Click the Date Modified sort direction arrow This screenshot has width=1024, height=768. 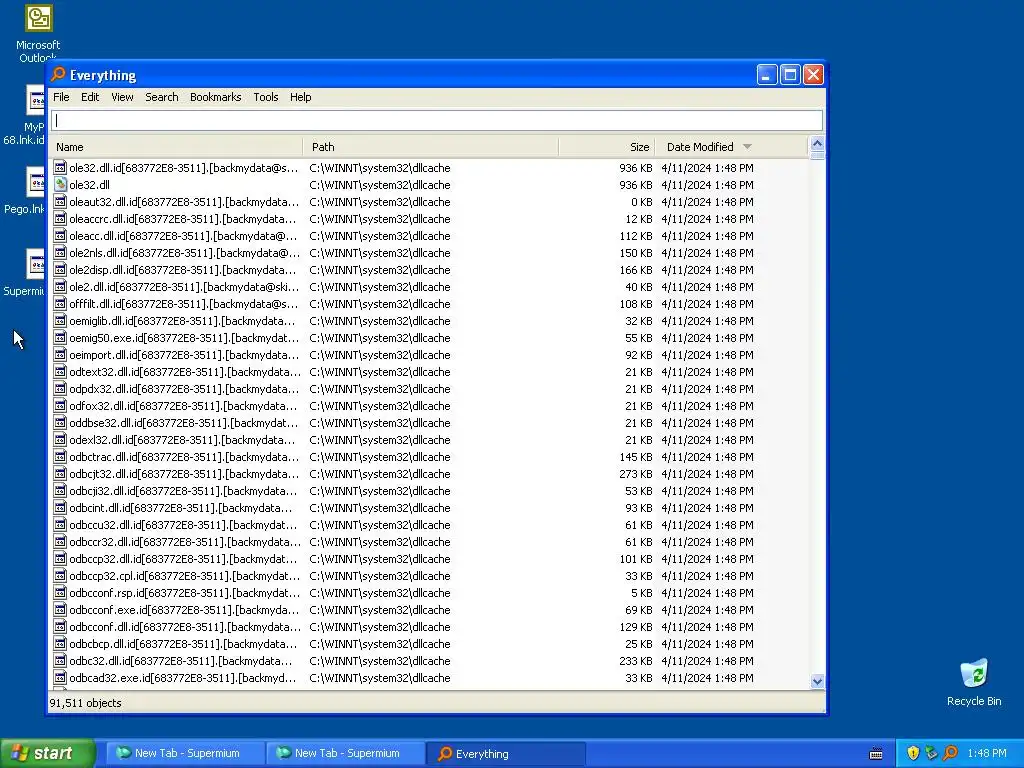[x=747, y=147]
